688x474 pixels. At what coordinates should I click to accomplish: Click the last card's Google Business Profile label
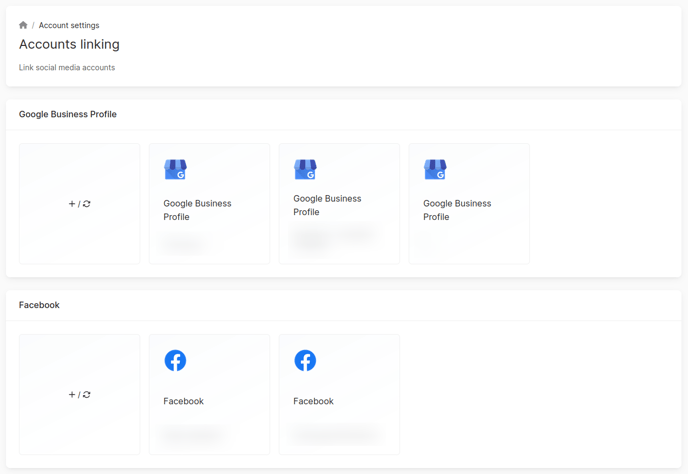pyautogui.click(x=457, y=210)
